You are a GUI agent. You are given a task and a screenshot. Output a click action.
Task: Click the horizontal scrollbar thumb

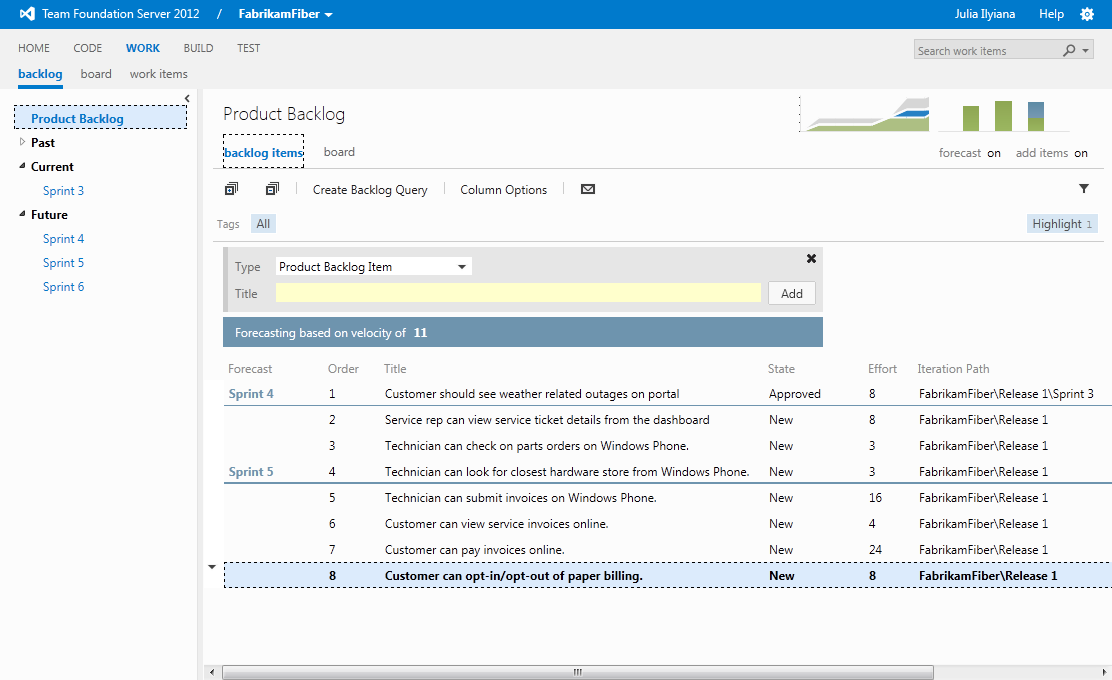[577, 672]
